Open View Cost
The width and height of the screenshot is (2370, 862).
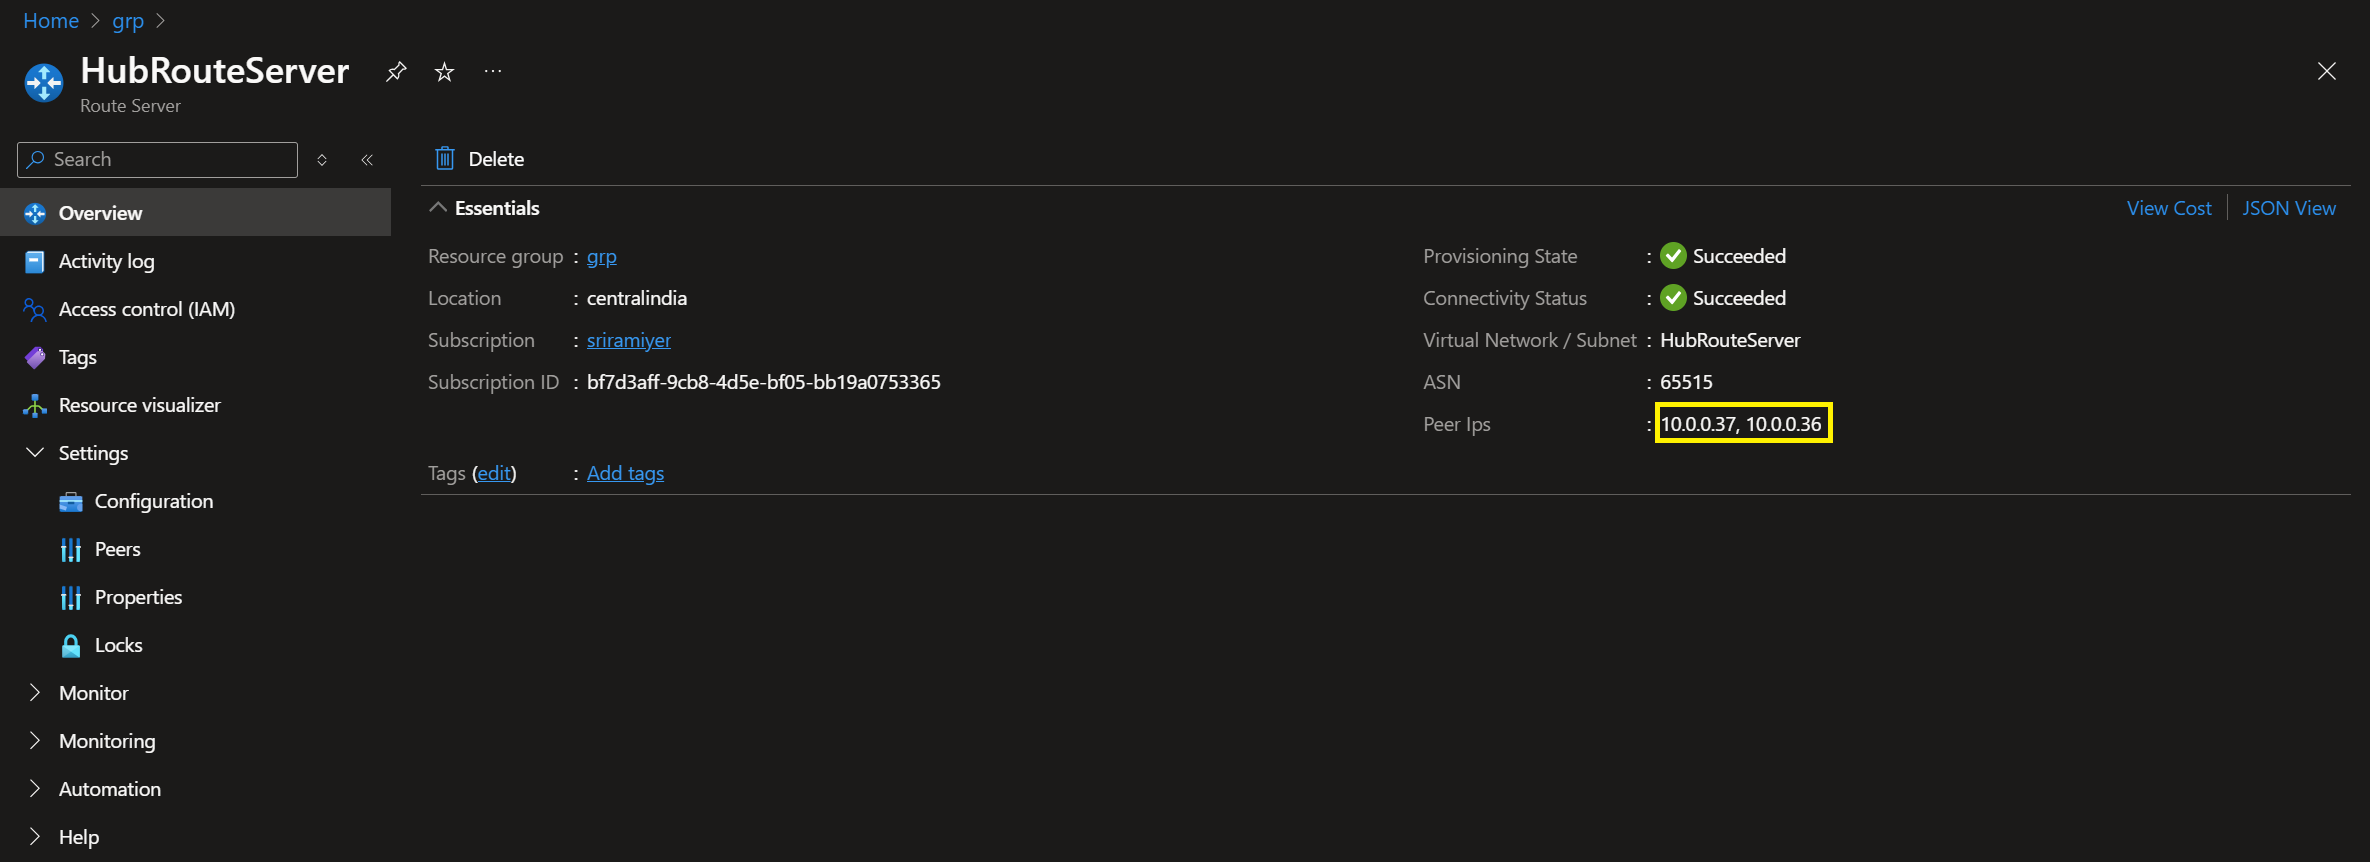click(x=2168, y=208)
